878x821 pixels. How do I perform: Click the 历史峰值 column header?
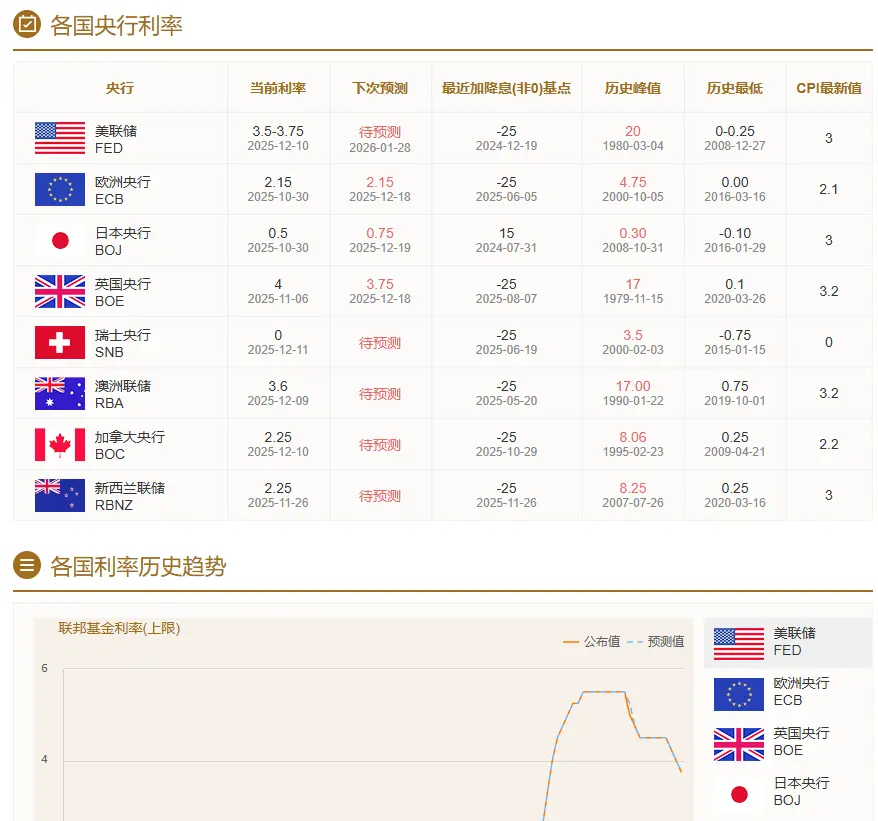click(633, 88)
